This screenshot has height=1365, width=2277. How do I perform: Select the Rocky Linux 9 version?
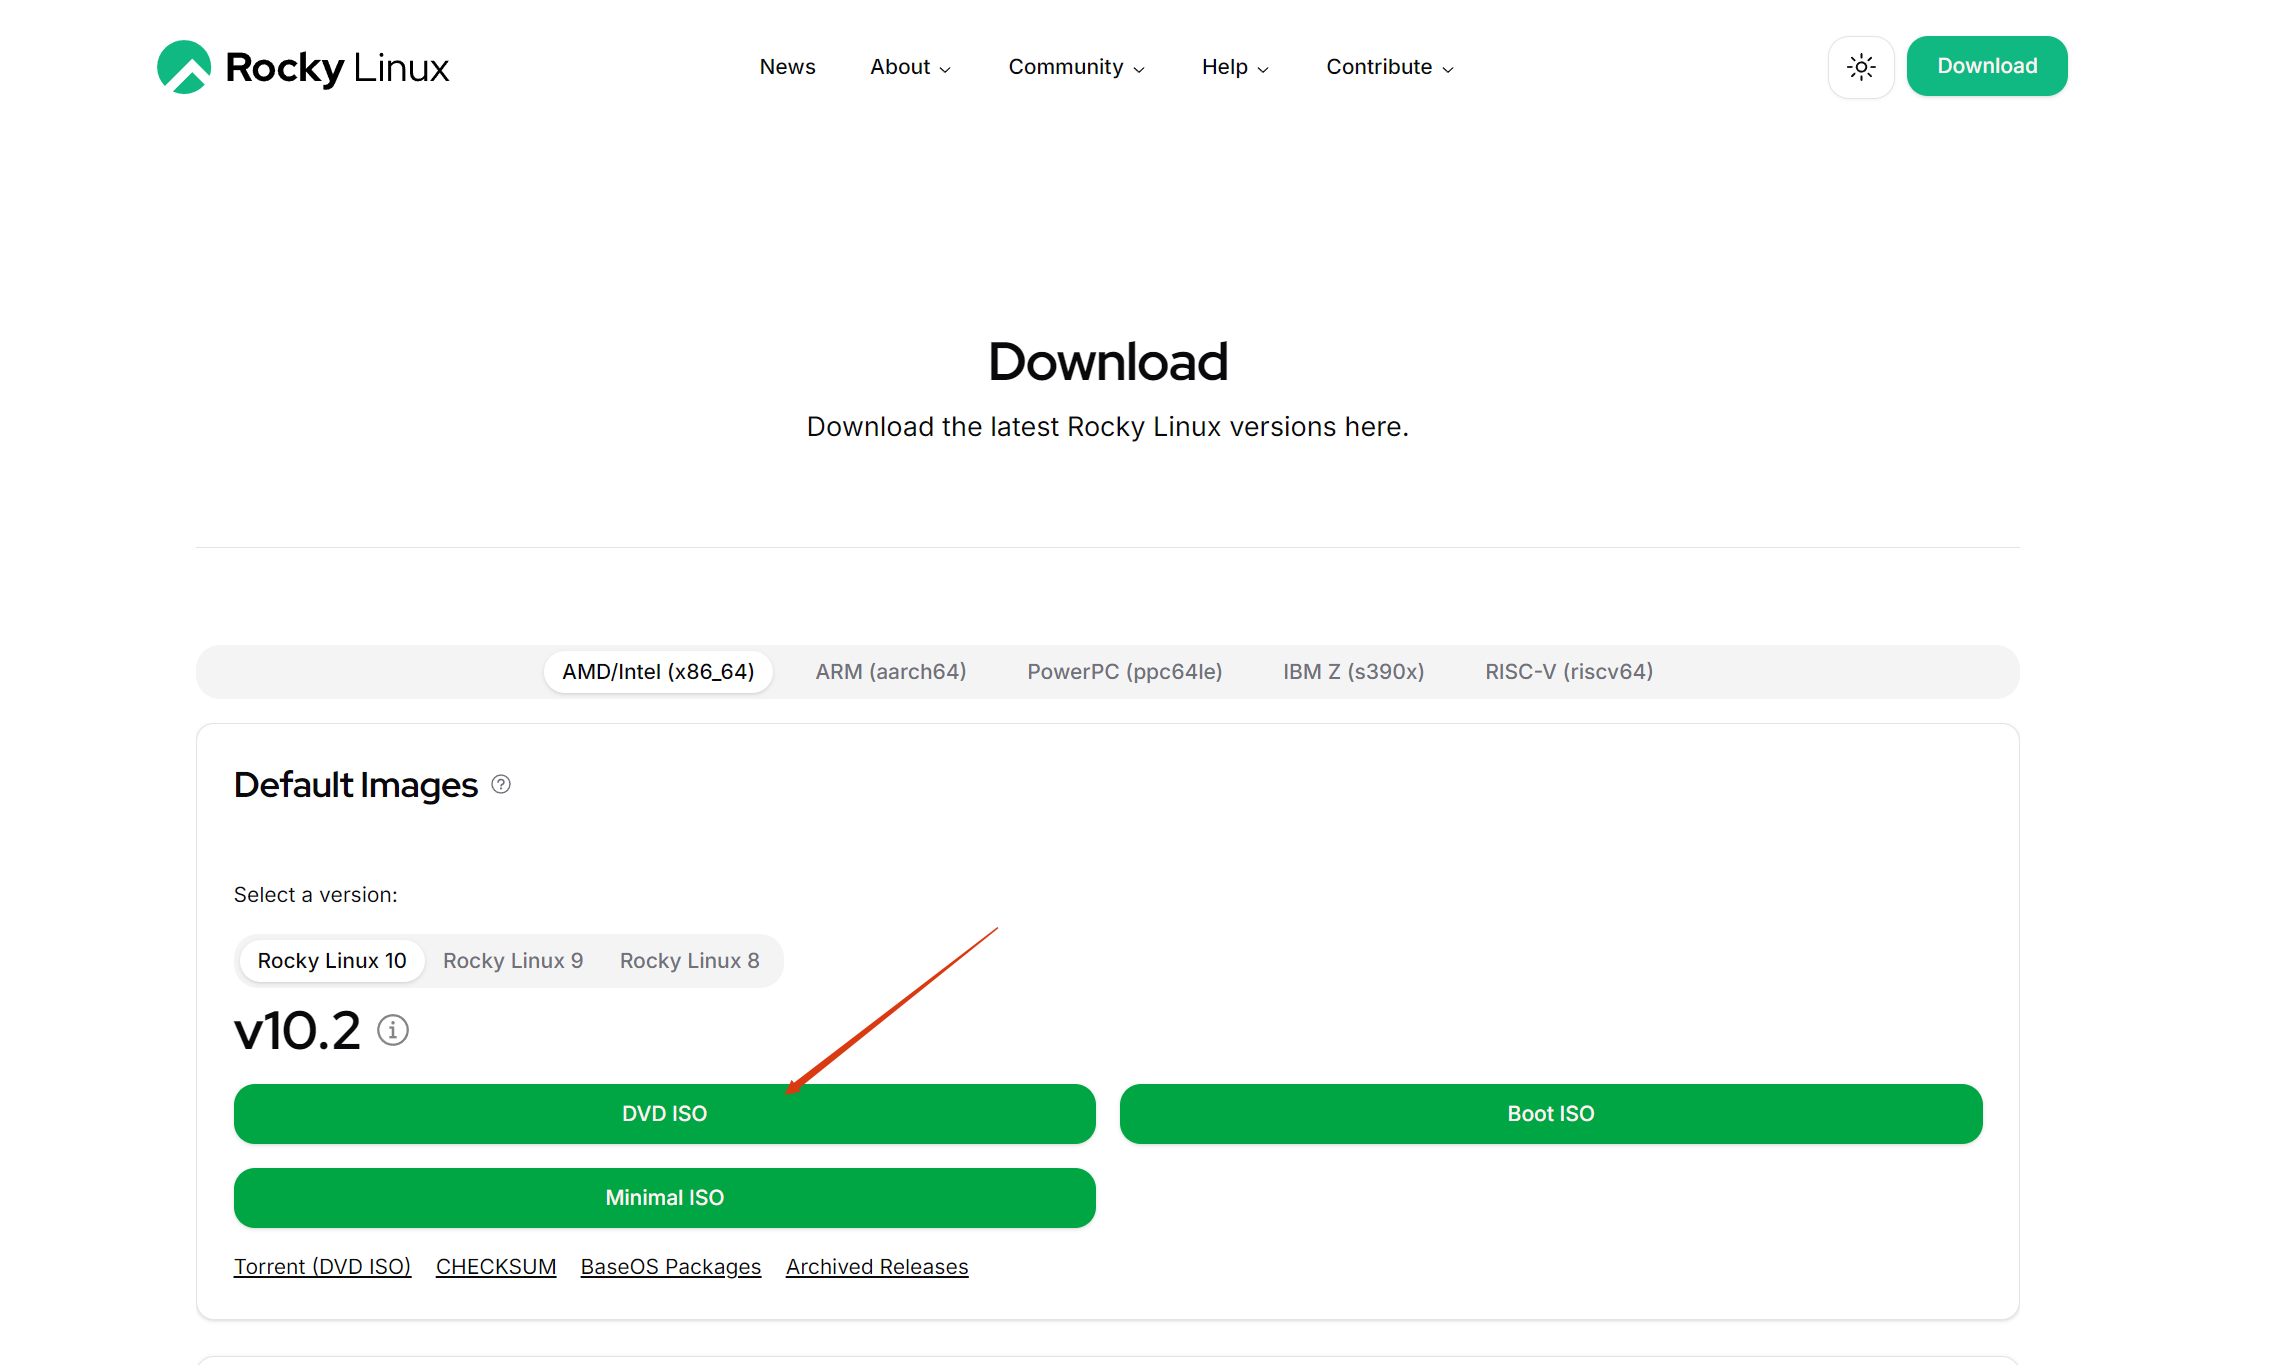(513, 961)
